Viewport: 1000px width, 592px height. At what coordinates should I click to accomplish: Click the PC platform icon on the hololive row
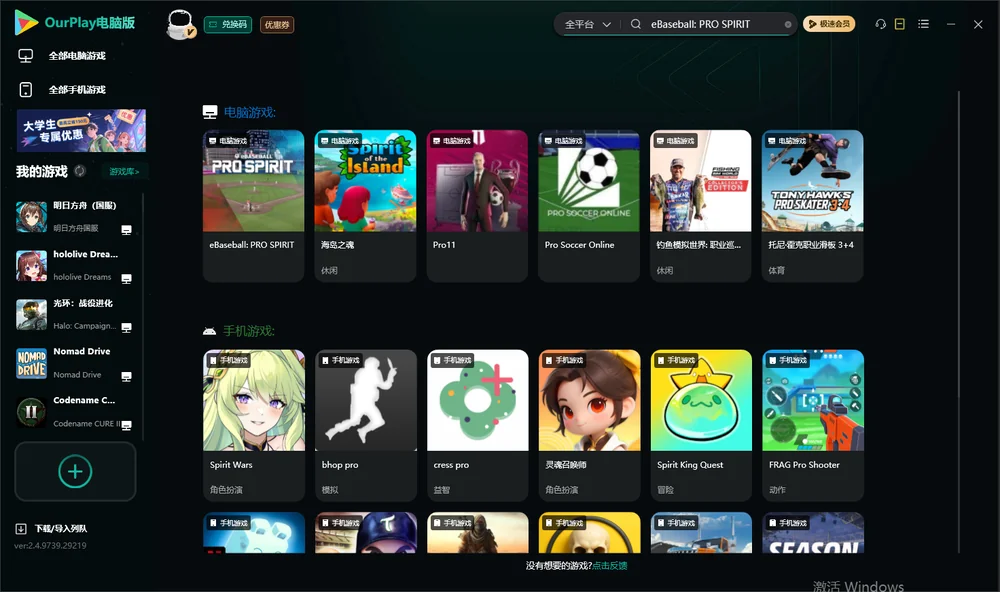pyautogui.click(x=126, y=279)
